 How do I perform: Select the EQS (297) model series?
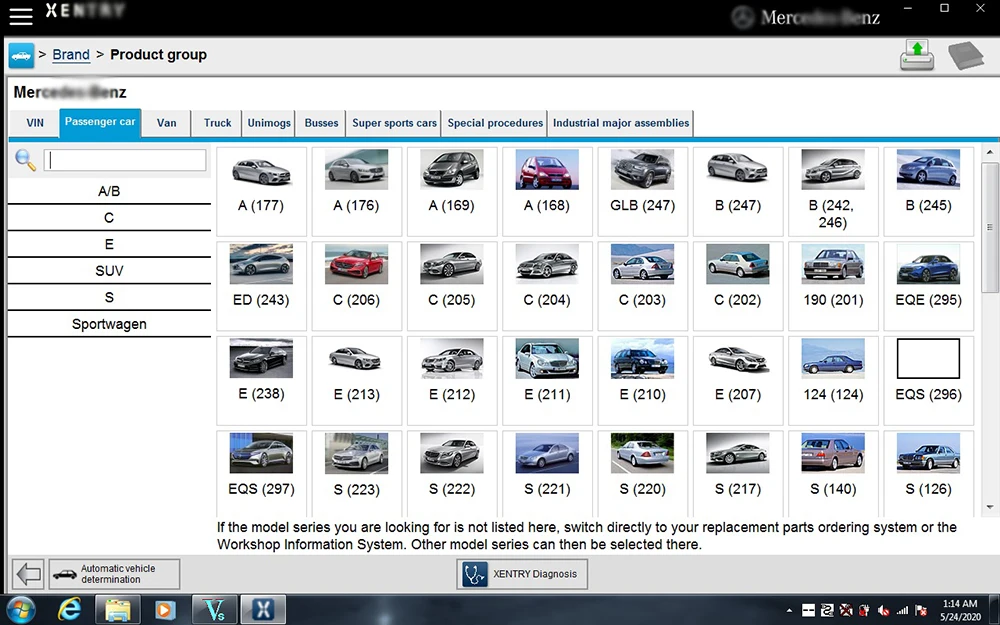click(261, 473)
